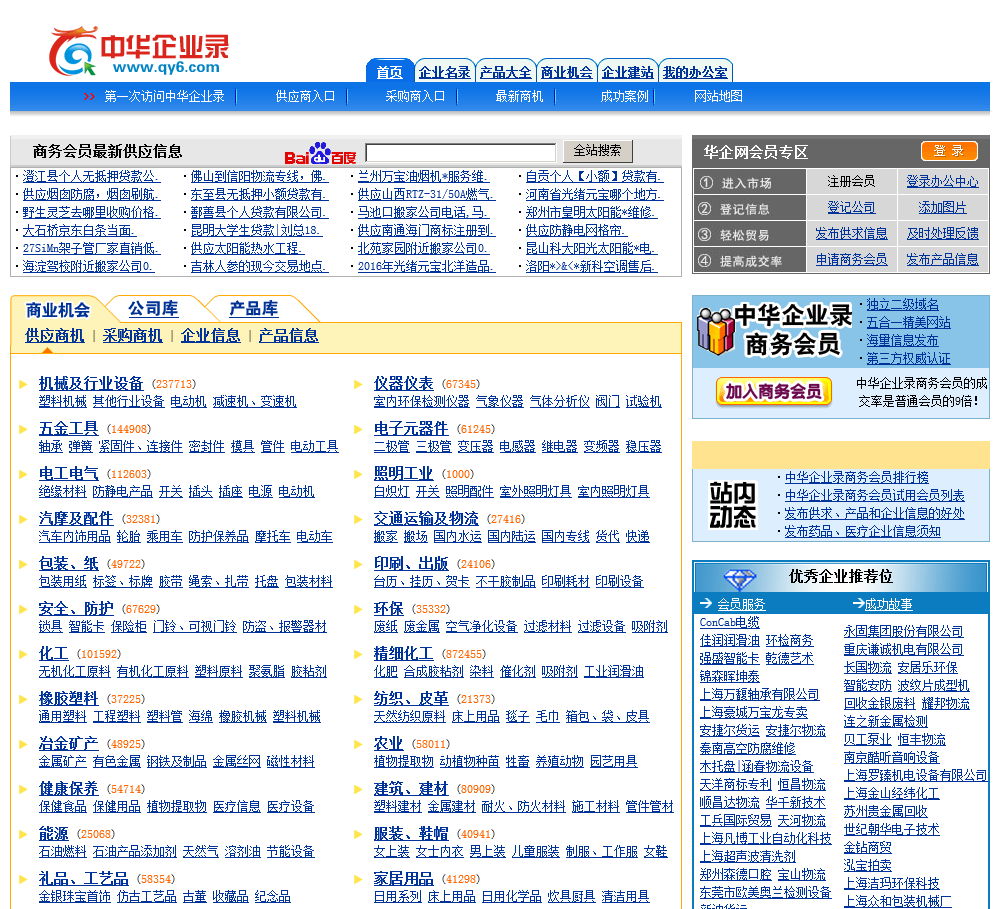Image resolution: width=1000 pixels, height=909 pixels.
Task: Select the 采购商机 sub-tab
Action: click(x=133, y=336)
